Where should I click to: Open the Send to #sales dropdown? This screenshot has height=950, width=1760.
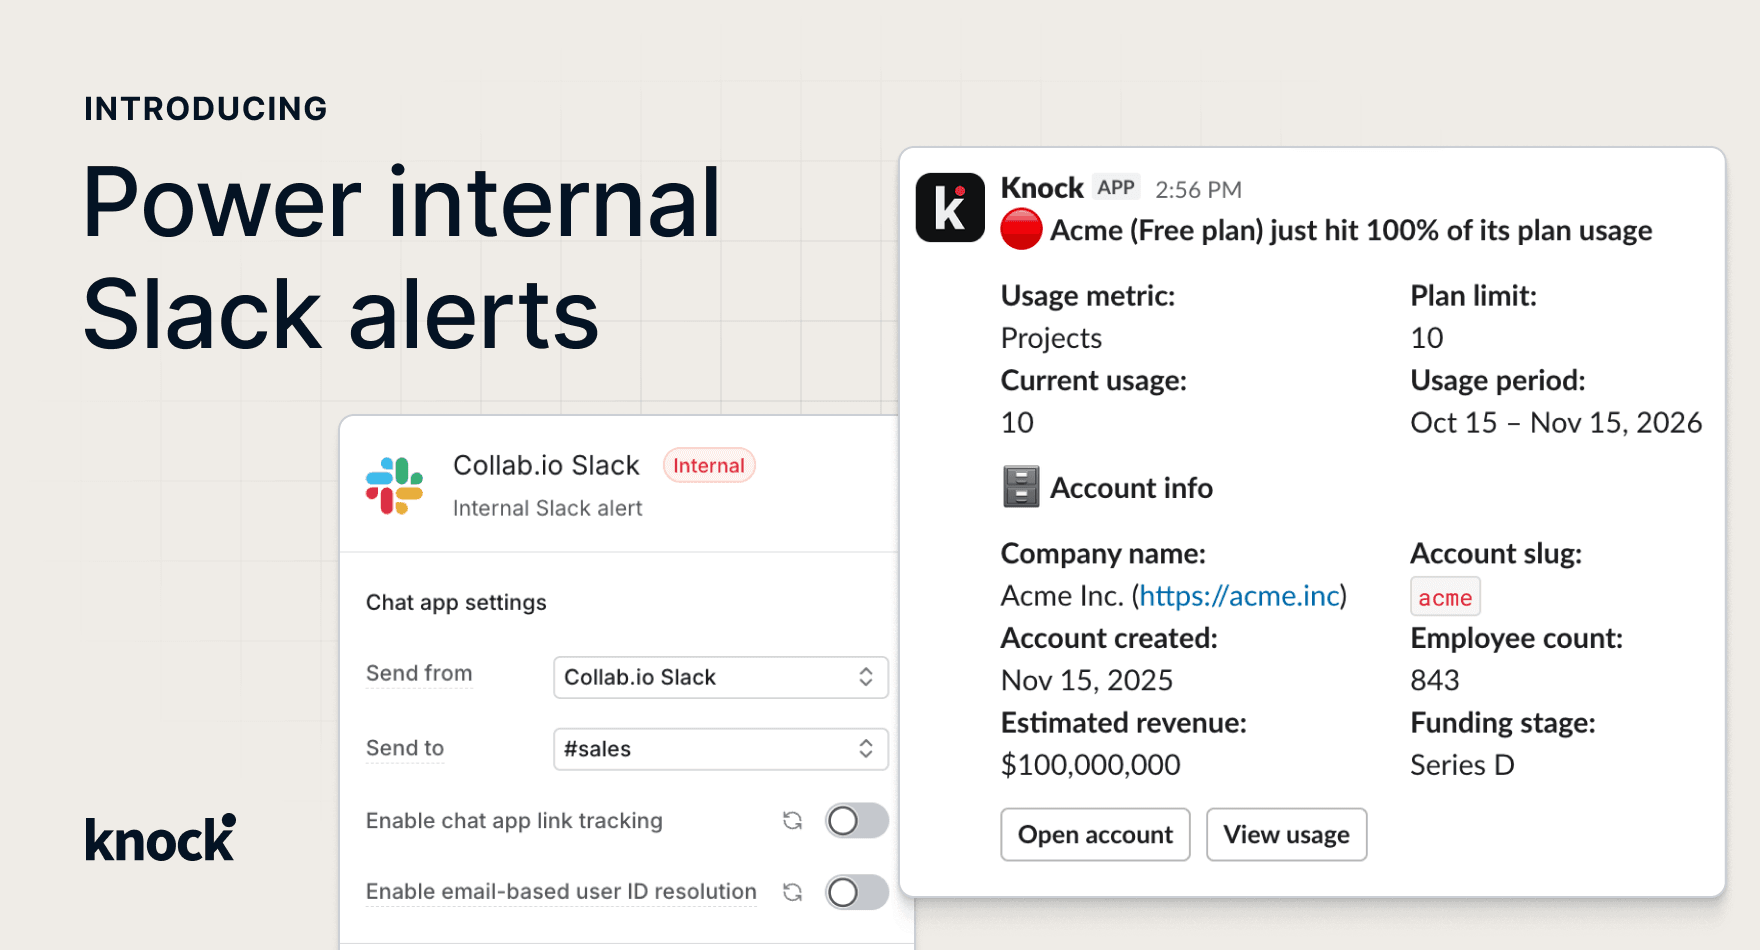click(721, 749)
